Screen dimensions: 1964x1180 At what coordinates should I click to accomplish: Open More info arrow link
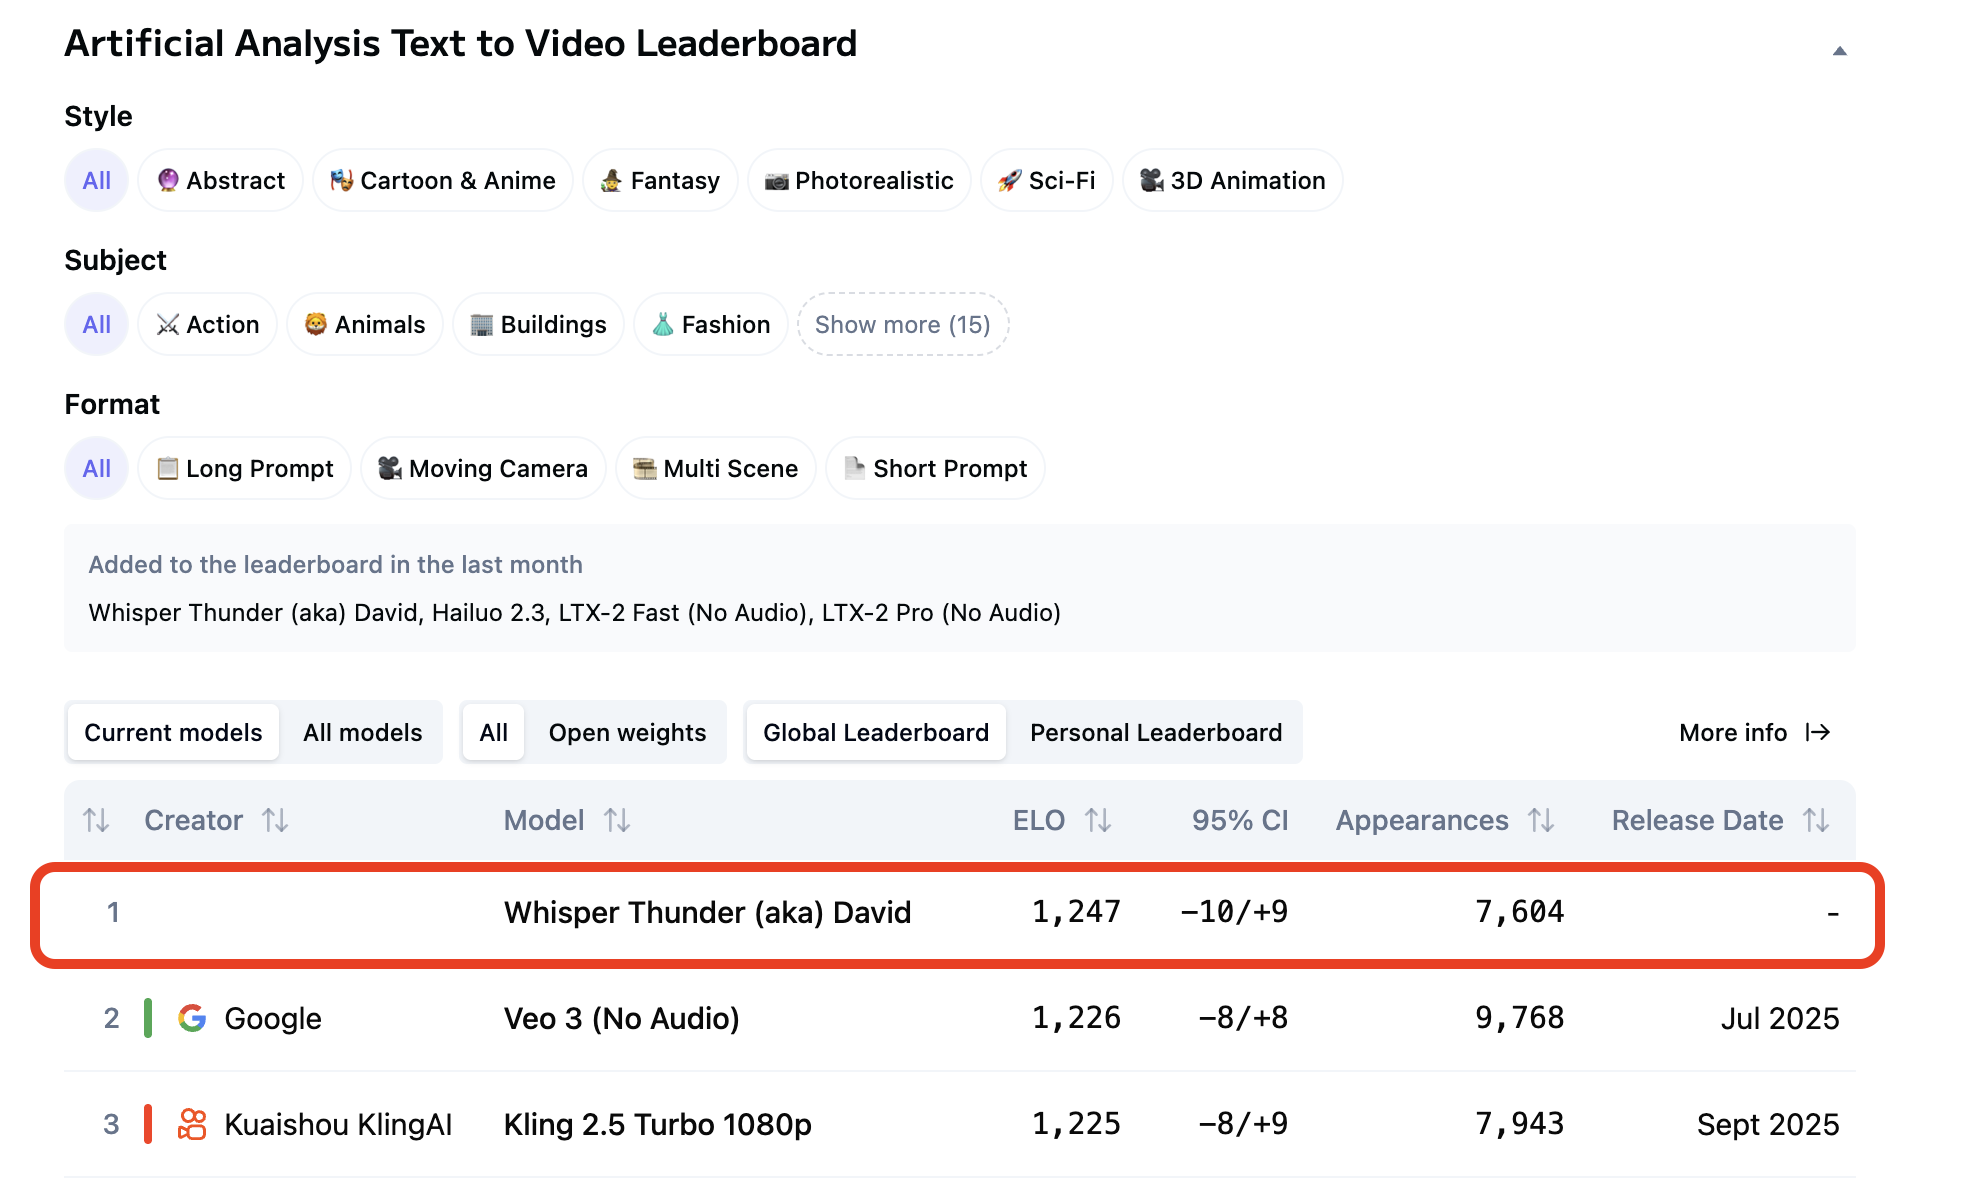tap(1754, 733)
